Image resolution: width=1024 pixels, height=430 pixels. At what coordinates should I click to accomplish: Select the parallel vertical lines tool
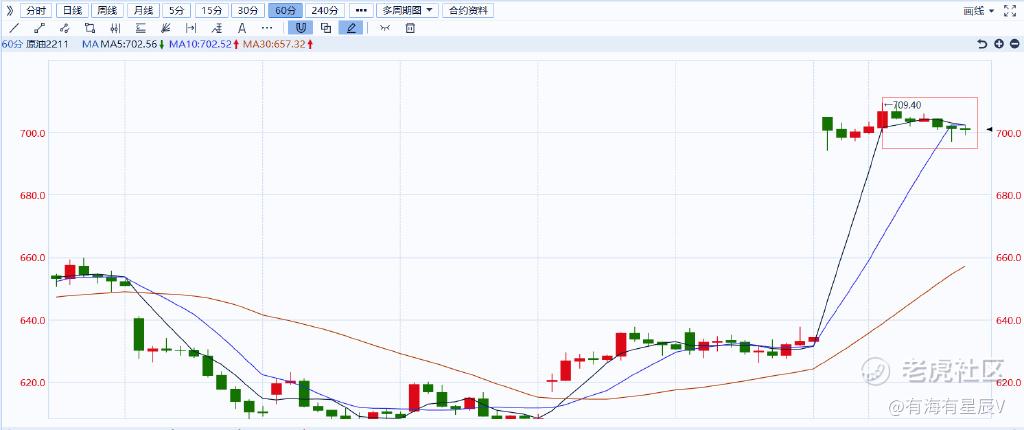pos(115,28)
